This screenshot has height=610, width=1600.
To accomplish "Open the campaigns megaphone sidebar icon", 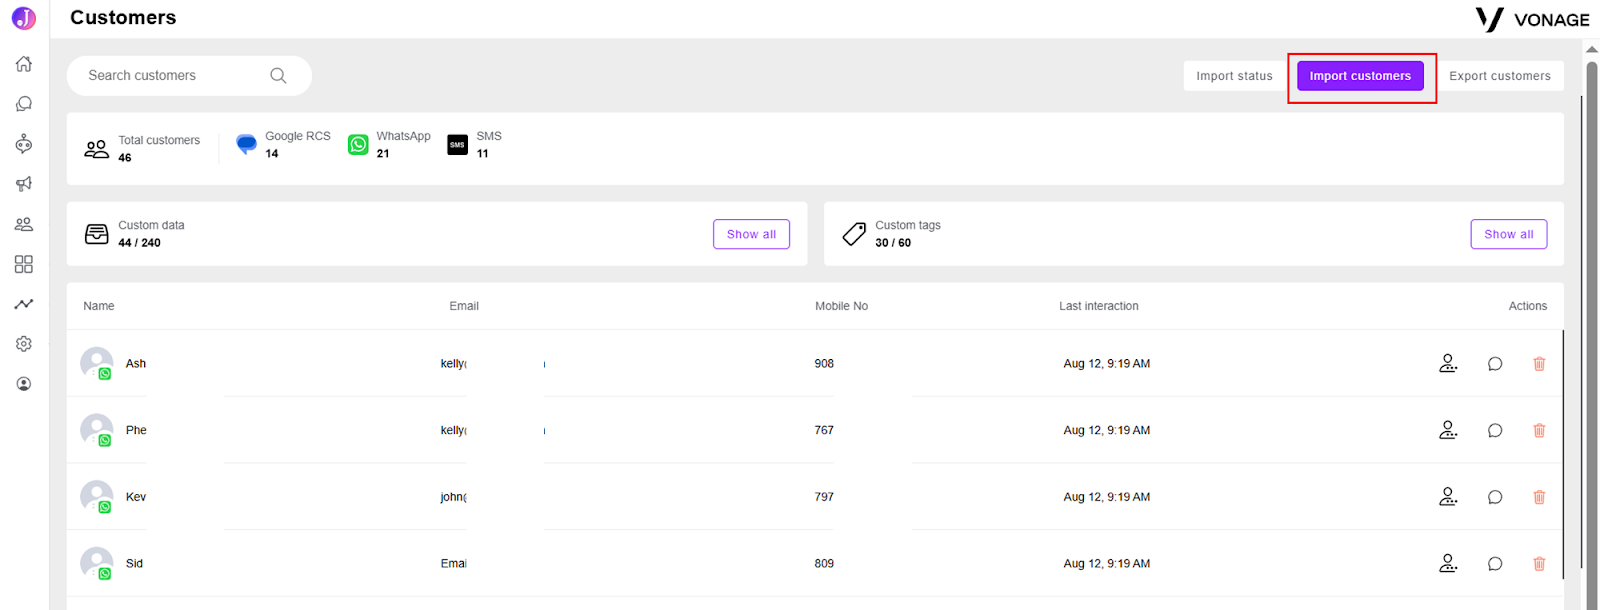I will click(x=24, y=184).
